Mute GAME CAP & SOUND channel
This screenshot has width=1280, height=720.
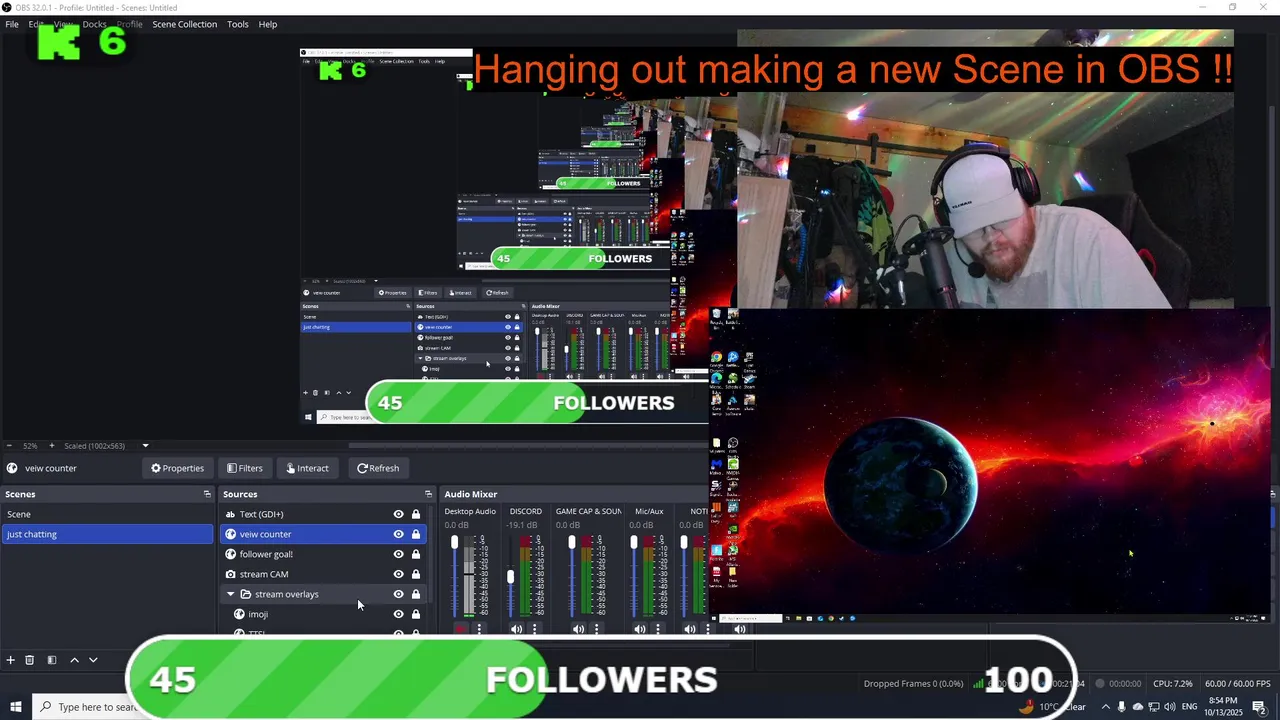pos(578,629)
